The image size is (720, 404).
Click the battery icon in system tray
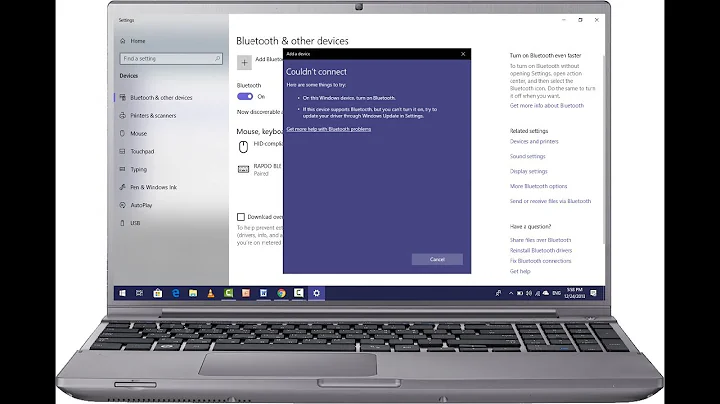tap(520, 293)
